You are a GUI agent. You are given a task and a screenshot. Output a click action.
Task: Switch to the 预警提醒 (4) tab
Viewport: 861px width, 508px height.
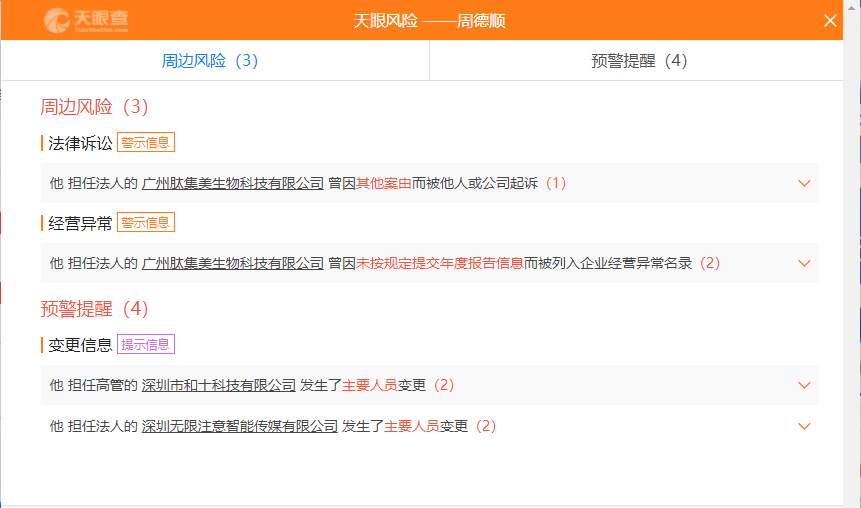[x=639, y=60]
